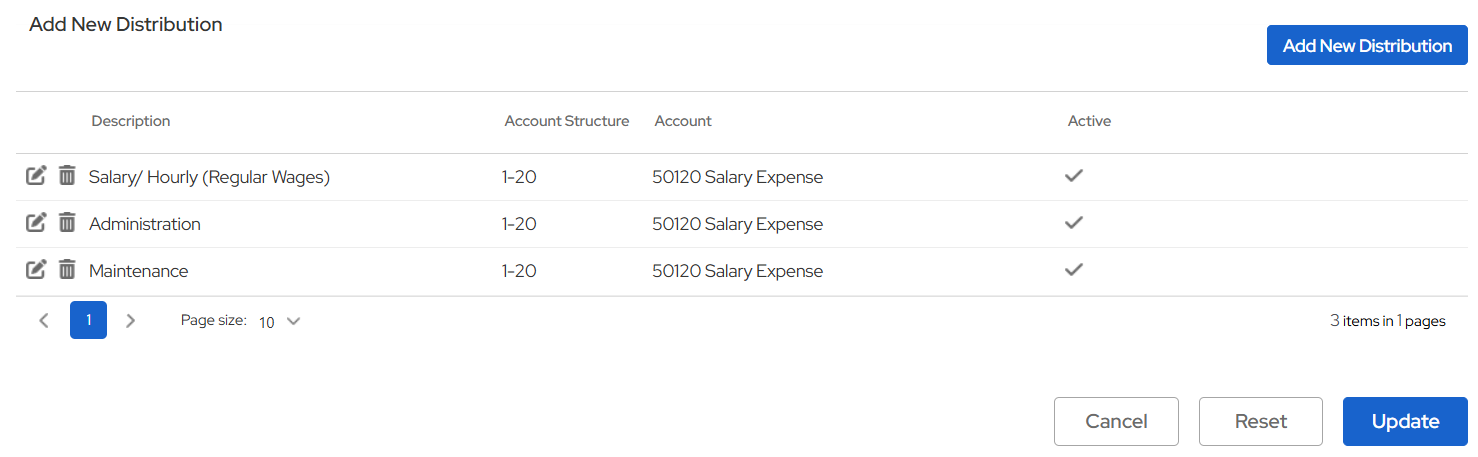The height and width of the screenshot is (457, 1478).
Task: Sort by the Account Structure column header
Action: click(566, 121)
